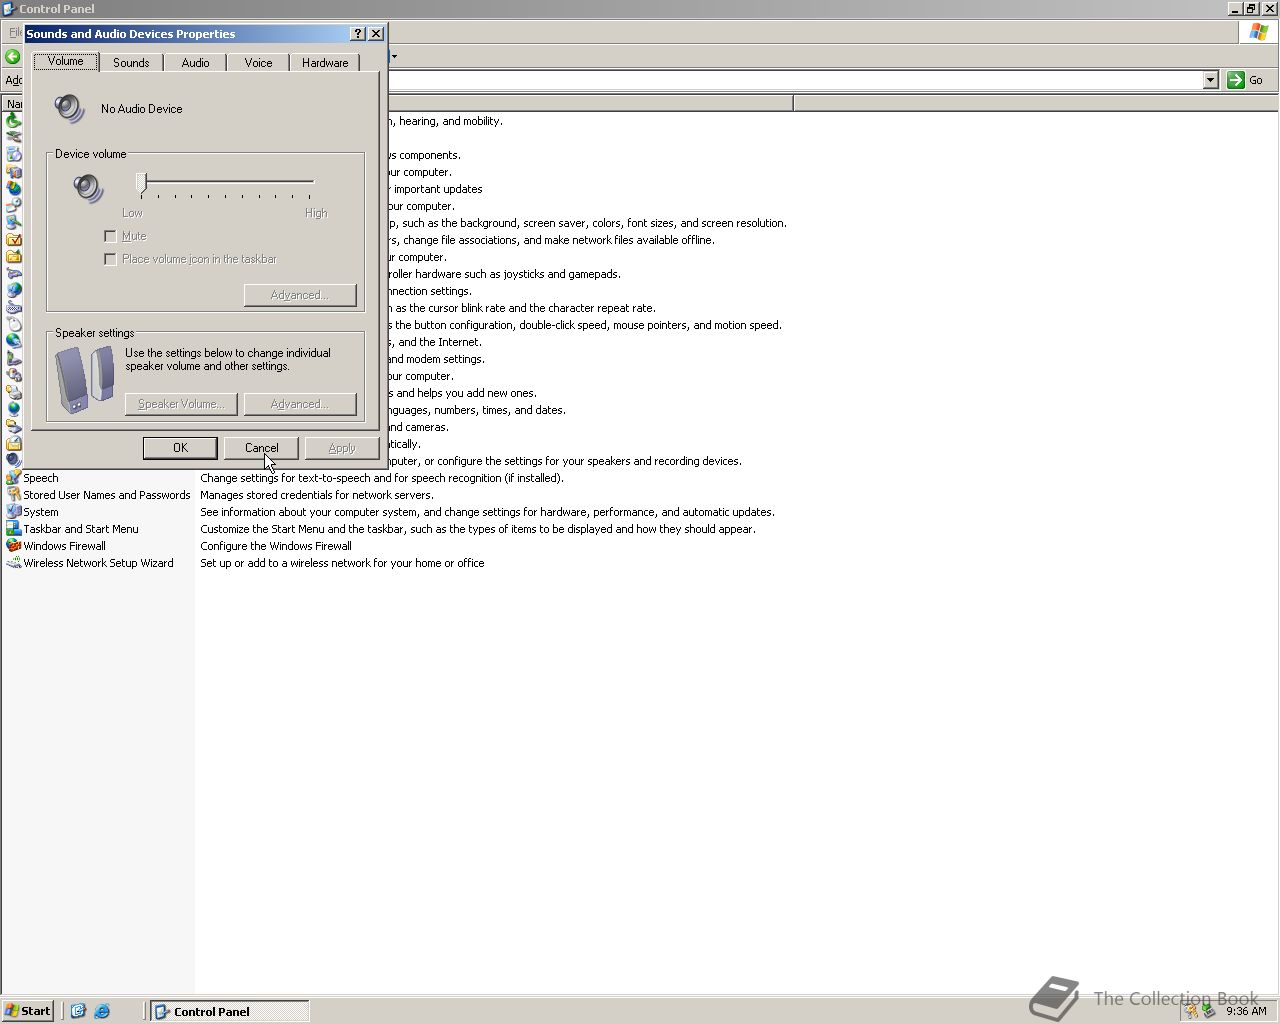Click the Windows flag logo in Control Panel

[x=1259, y=32]
